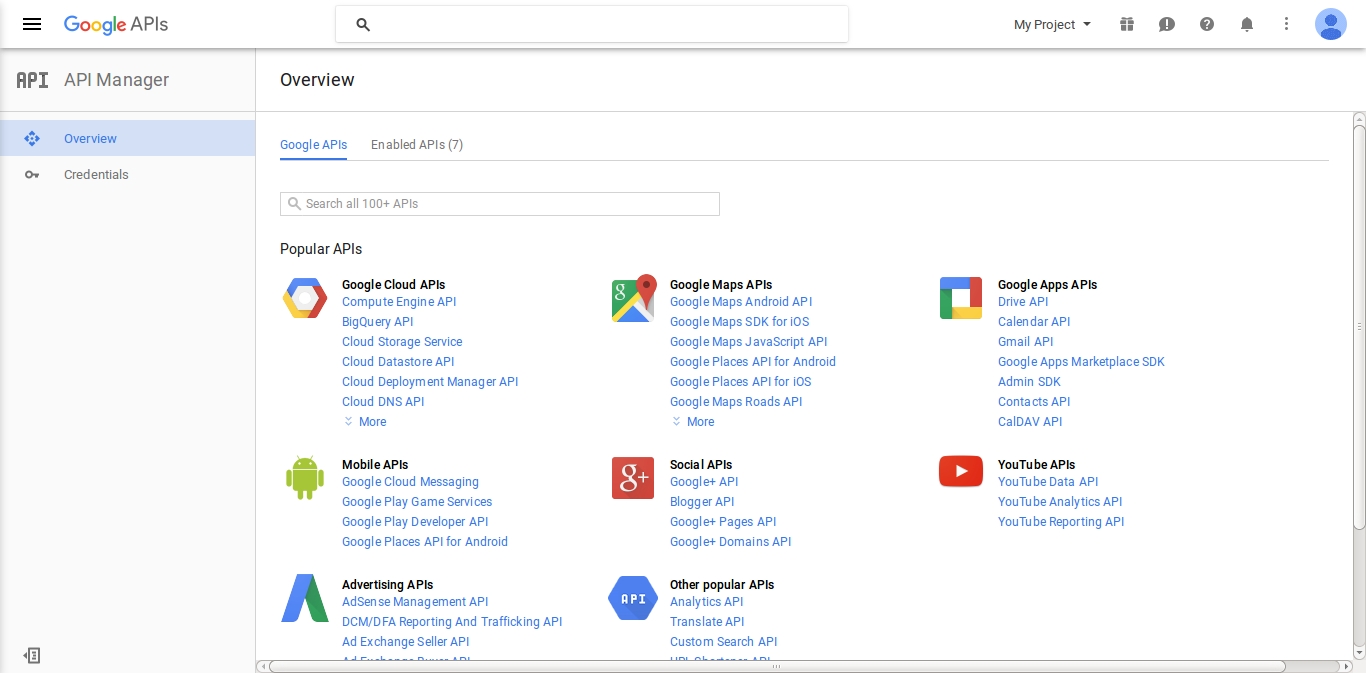1366x673 pixels.
Task: Click the user account avatar
Action: tap(1330, 24)
